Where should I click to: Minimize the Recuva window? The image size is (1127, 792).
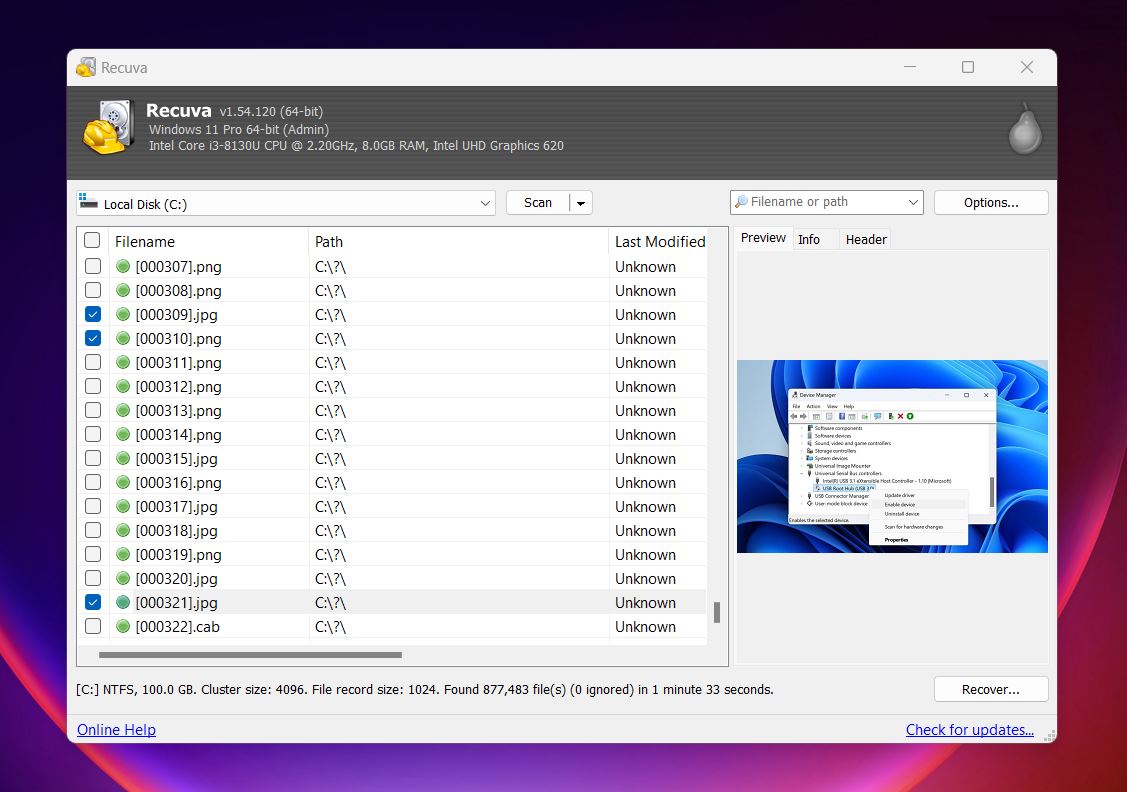tap(910, 67)
